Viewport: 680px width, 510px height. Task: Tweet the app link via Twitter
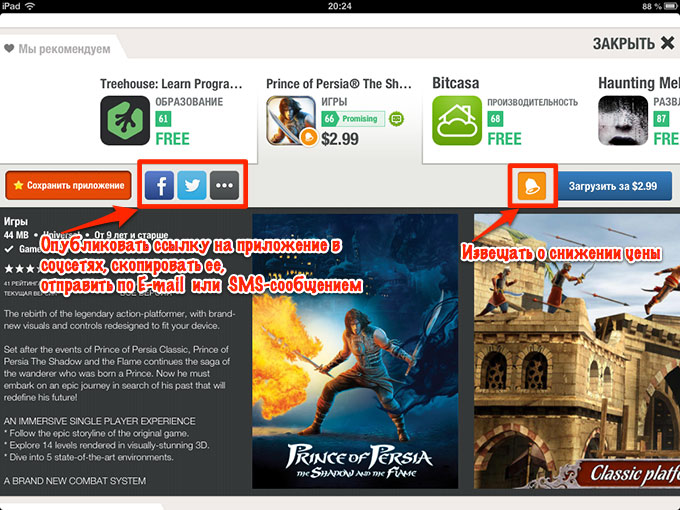pyautogui.click(x=192, y=185)
